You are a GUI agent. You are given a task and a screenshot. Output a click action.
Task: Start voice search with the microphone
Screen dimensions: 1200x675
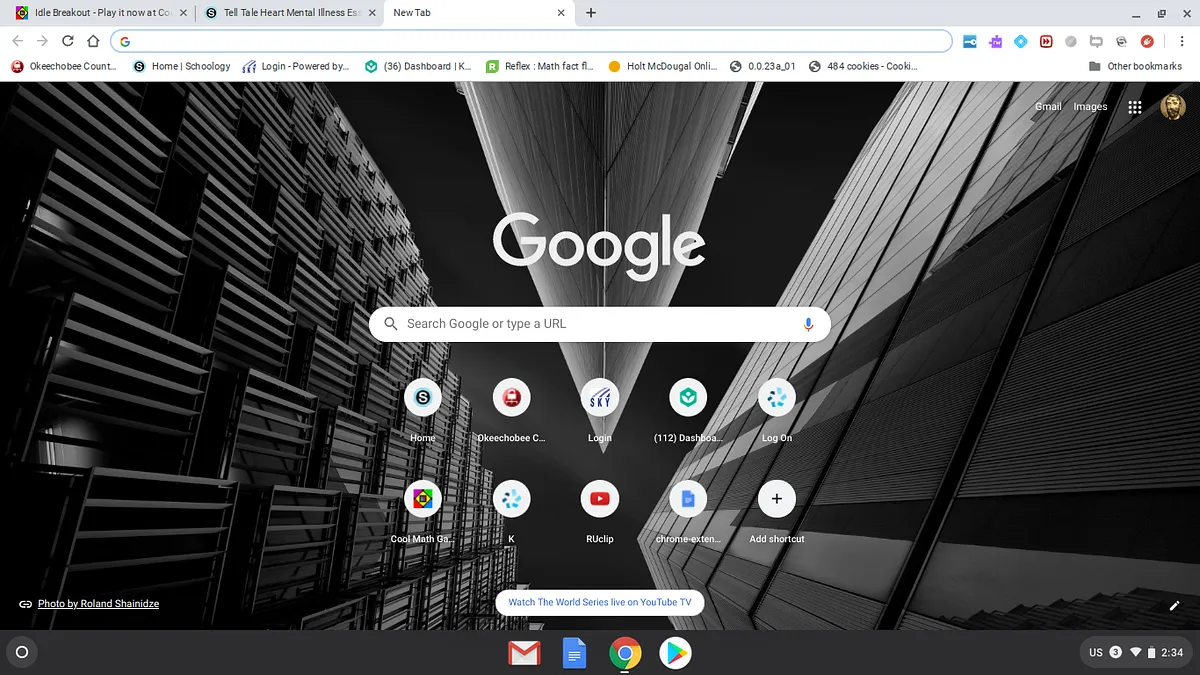coord(808,324)
